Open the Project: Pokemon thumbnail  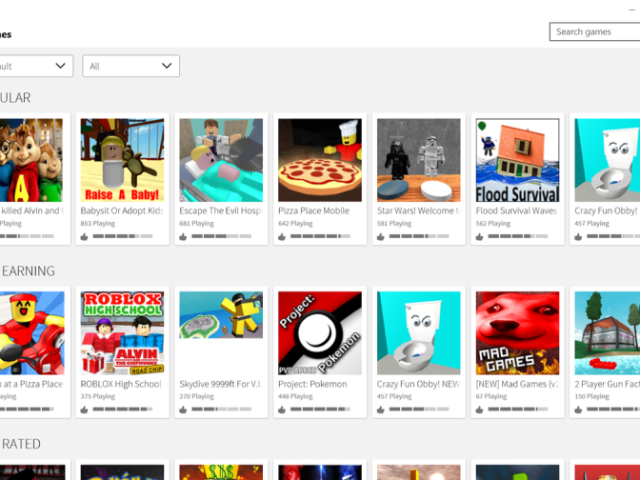(320, 333)
